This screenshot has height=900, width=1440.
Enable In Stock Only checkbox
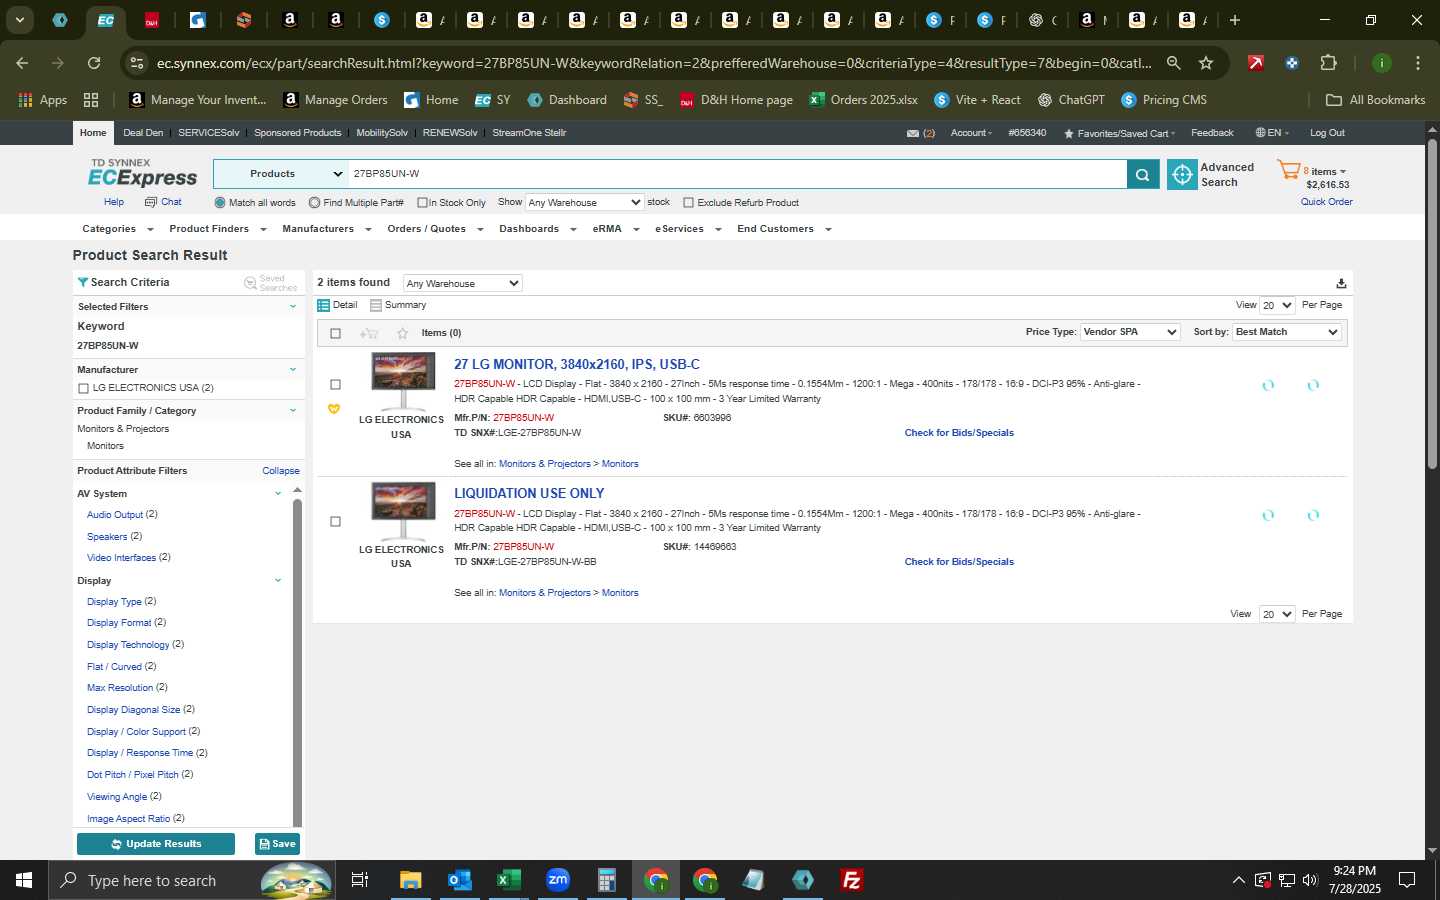(x=422, y=203)
